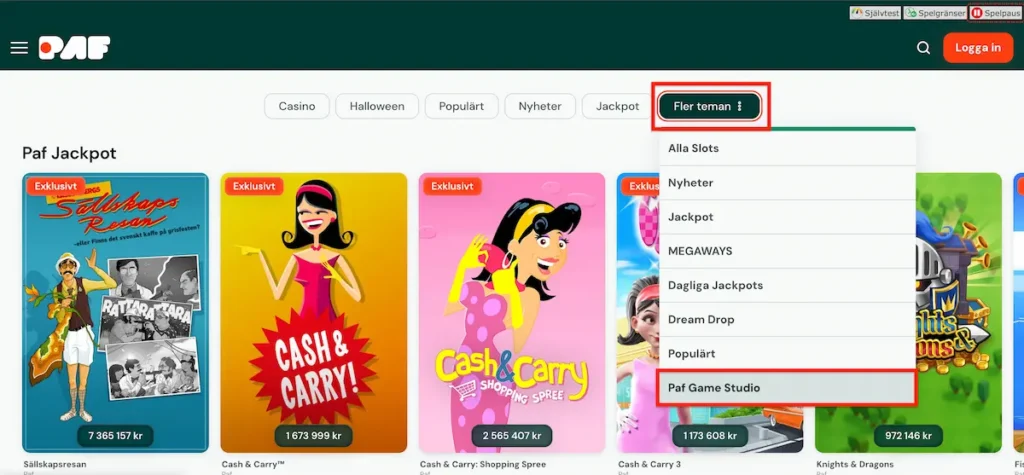This screenshot has width=1024, height=475.
Task: Choose Populärt from the dropdown list
Action: 788,353
